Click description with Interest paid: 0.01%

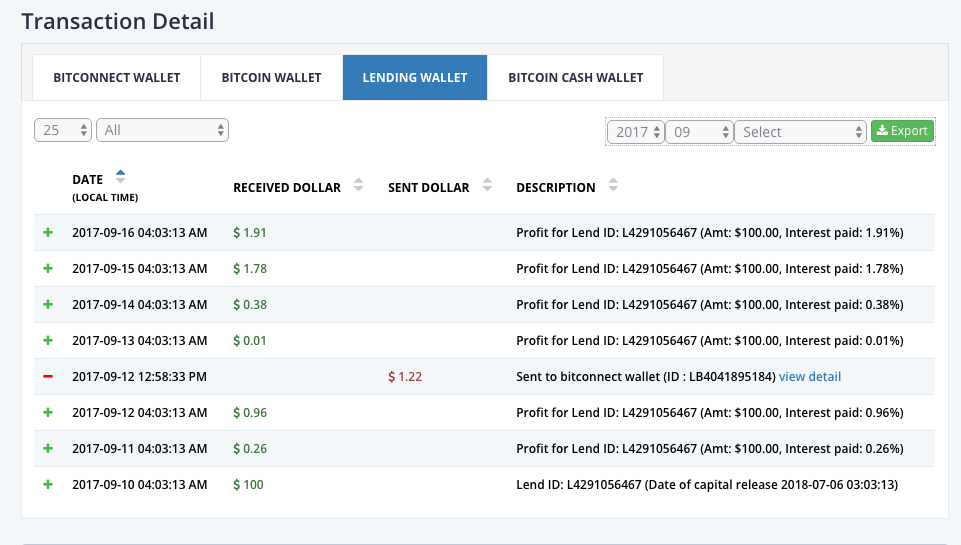coord(710,340)
